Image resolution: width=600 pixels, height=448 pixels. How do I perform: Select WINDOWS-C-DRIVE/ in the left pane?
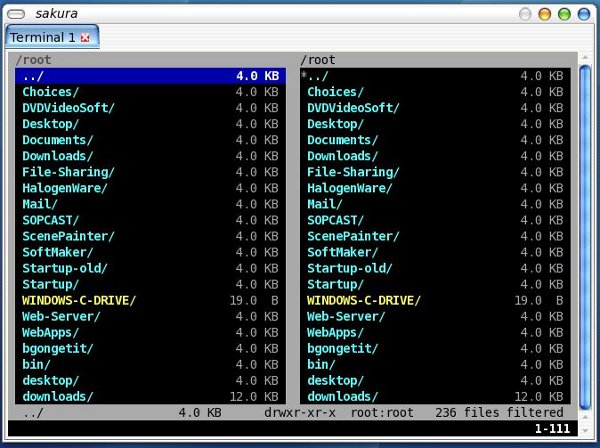pyautogui.click(x=150, y=301)
